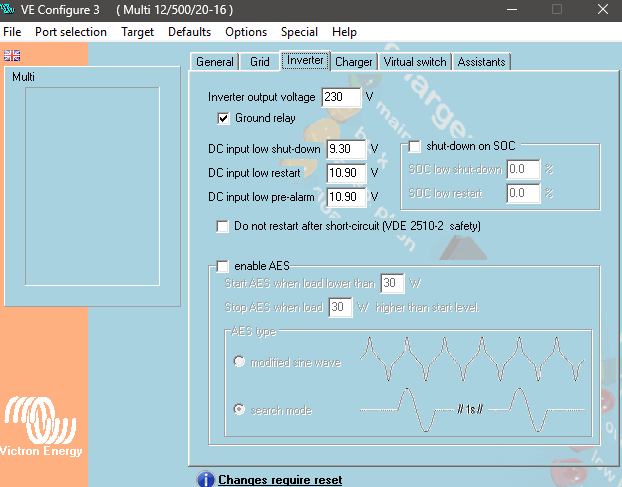Viewport: 622px width, 487px height.
Task: Open the Virtual switch tab
Action: point(415,62)
